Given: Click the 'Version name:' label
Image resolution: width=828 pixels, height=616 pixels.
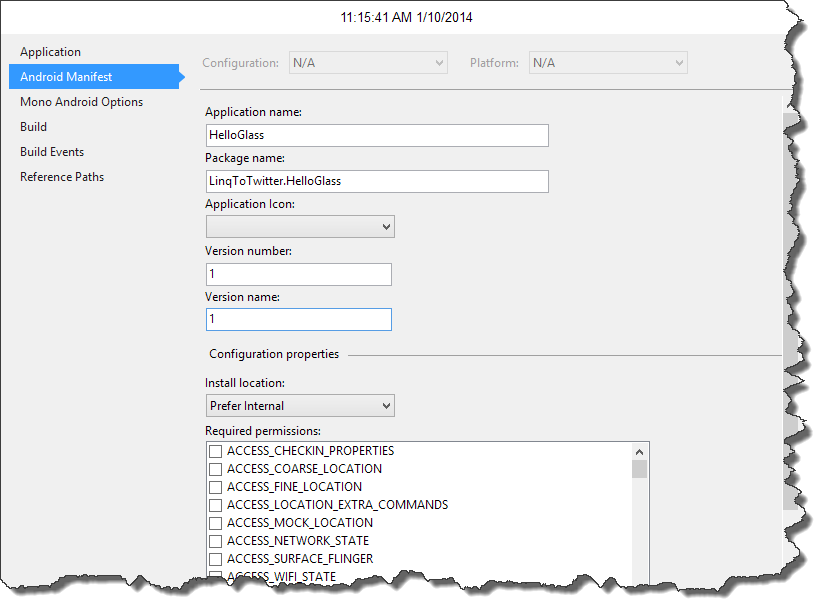Looking at the screenshot, I should 242,297.
